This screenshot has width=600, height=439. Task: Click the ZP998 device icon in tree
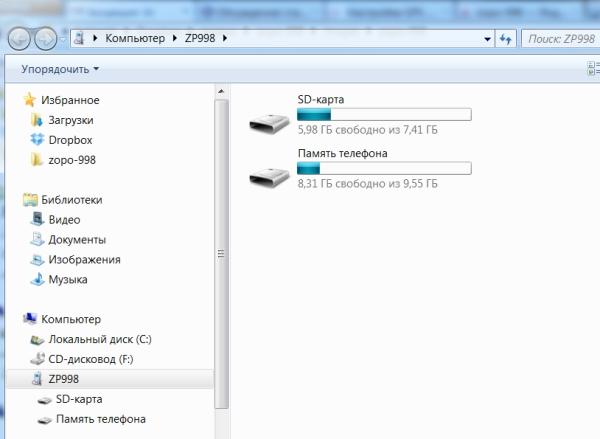(37, 379)
